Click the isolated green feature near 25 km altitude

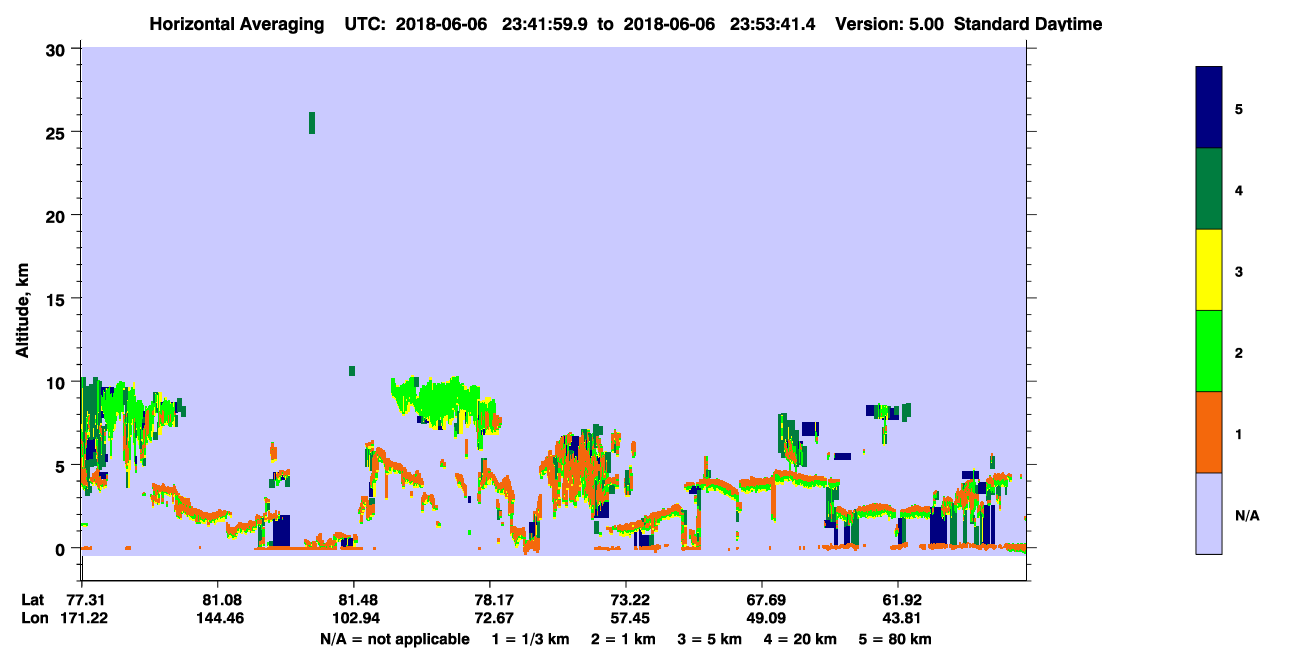pyautogui.click(x=312, y=123)
